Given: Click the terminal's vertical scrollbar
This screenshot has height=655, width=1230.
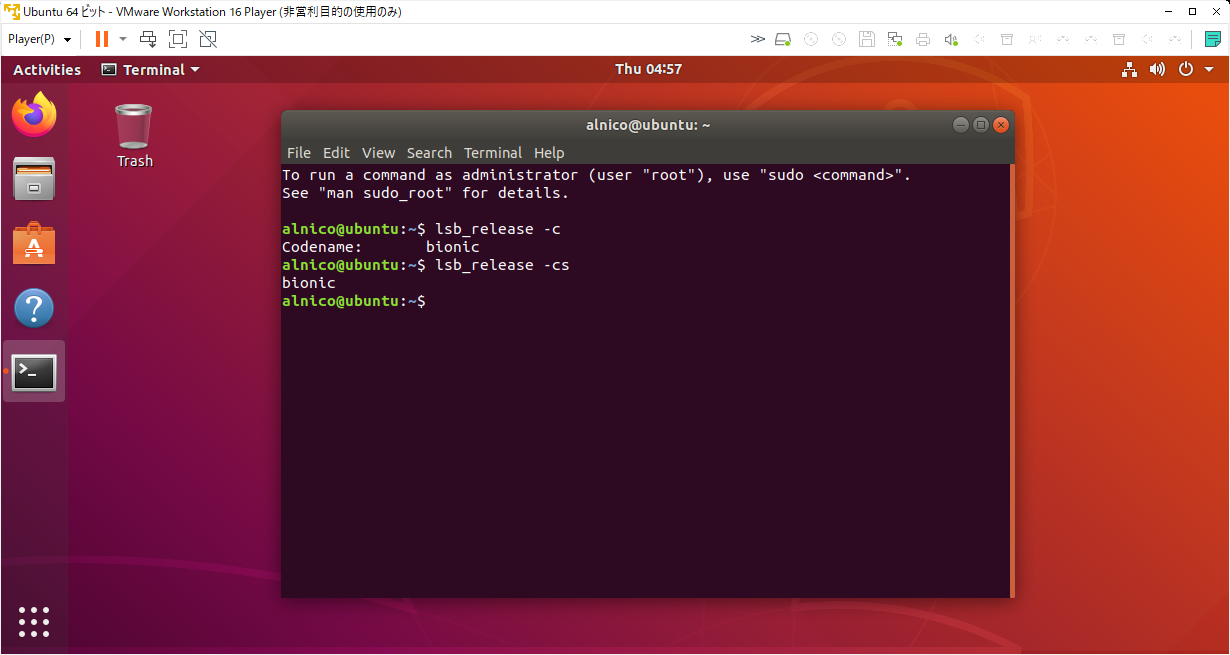Looking at the screenshot, I should click(1012, 380).
